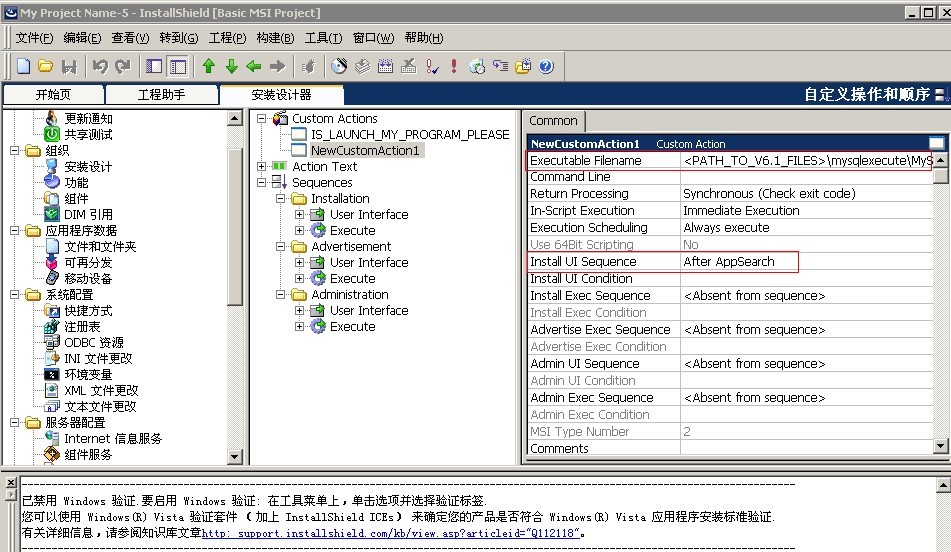This screenshot has height=552, width=951.
Task: Switch to the 开始页 tab
Action: 53,95
